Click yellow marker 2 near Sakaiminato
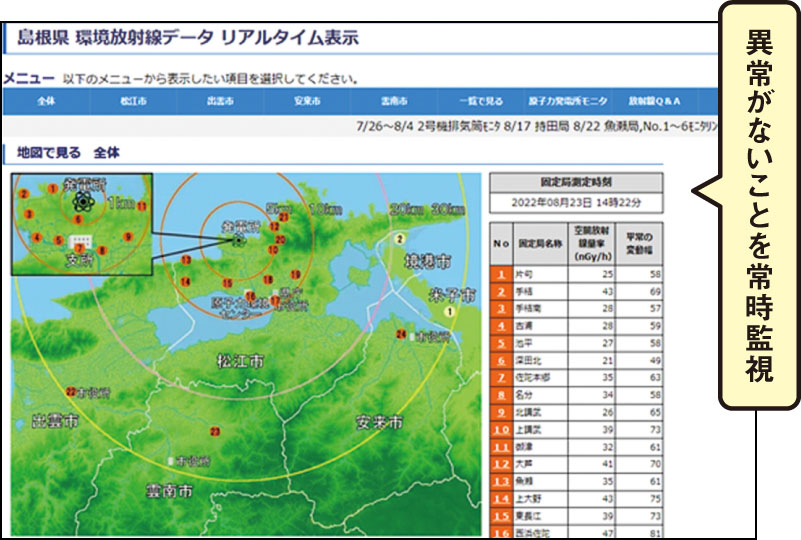 [399, 239]
